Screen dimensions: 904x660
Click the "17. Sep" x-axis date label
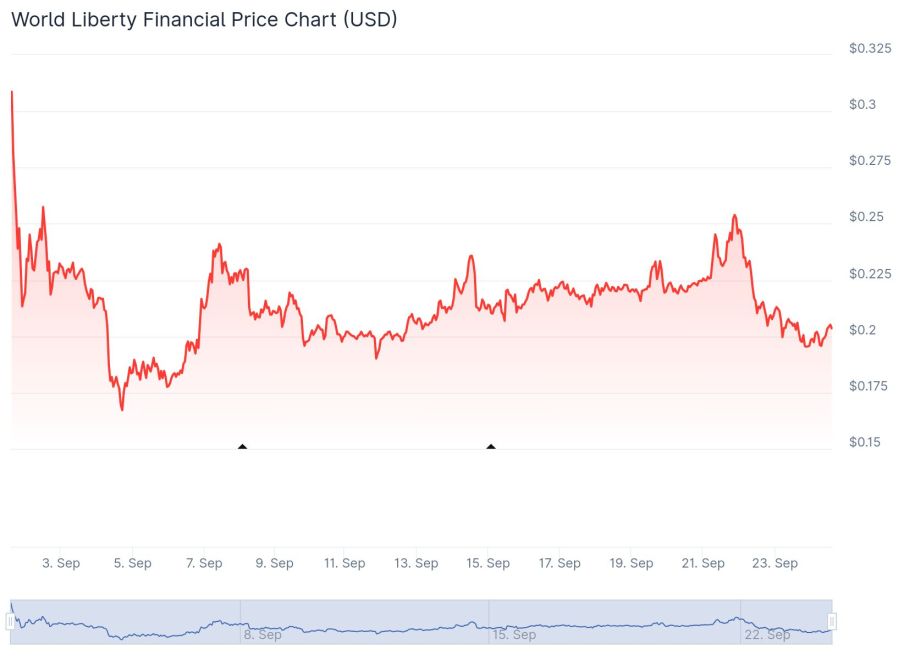click(x=559, y=563)
